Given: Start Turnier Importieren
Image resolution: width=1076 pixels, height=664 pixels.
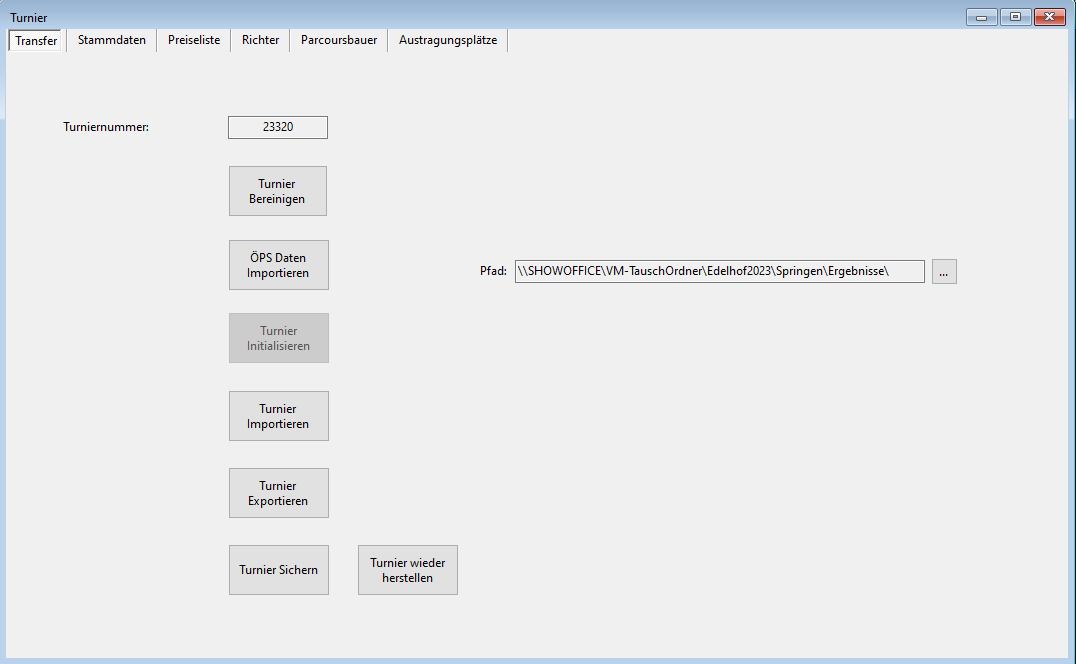Looking at the screenshot, I should 278,416.
